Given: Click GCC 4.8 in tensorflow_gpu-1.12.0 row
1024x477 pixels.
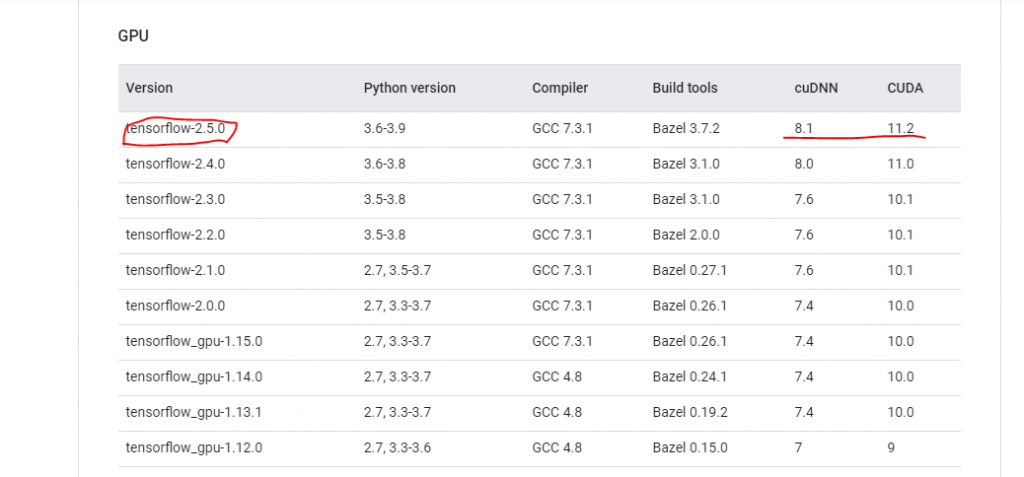Looking at the screenshot, I should (x=557, y=448).
